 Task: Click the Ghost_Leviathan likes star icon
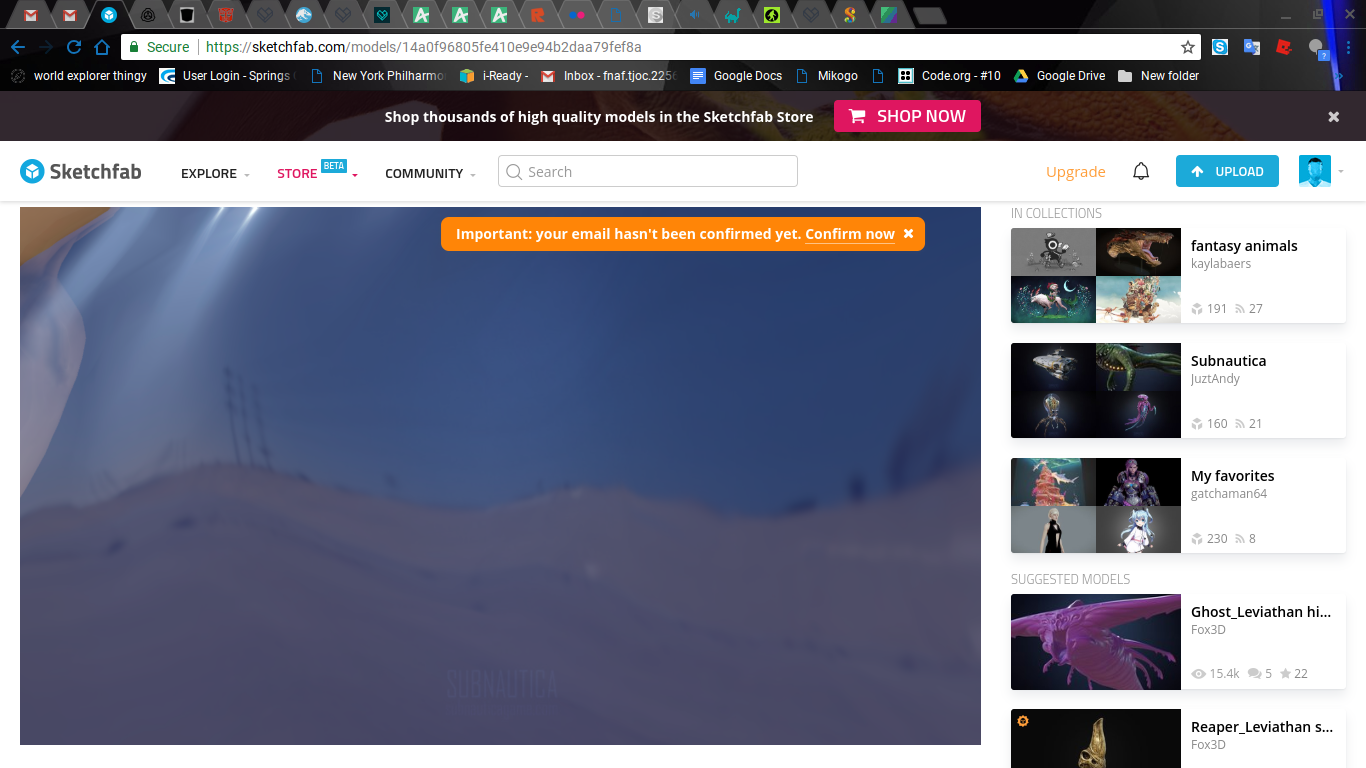pyautogui.click(x=1285, y=674)
